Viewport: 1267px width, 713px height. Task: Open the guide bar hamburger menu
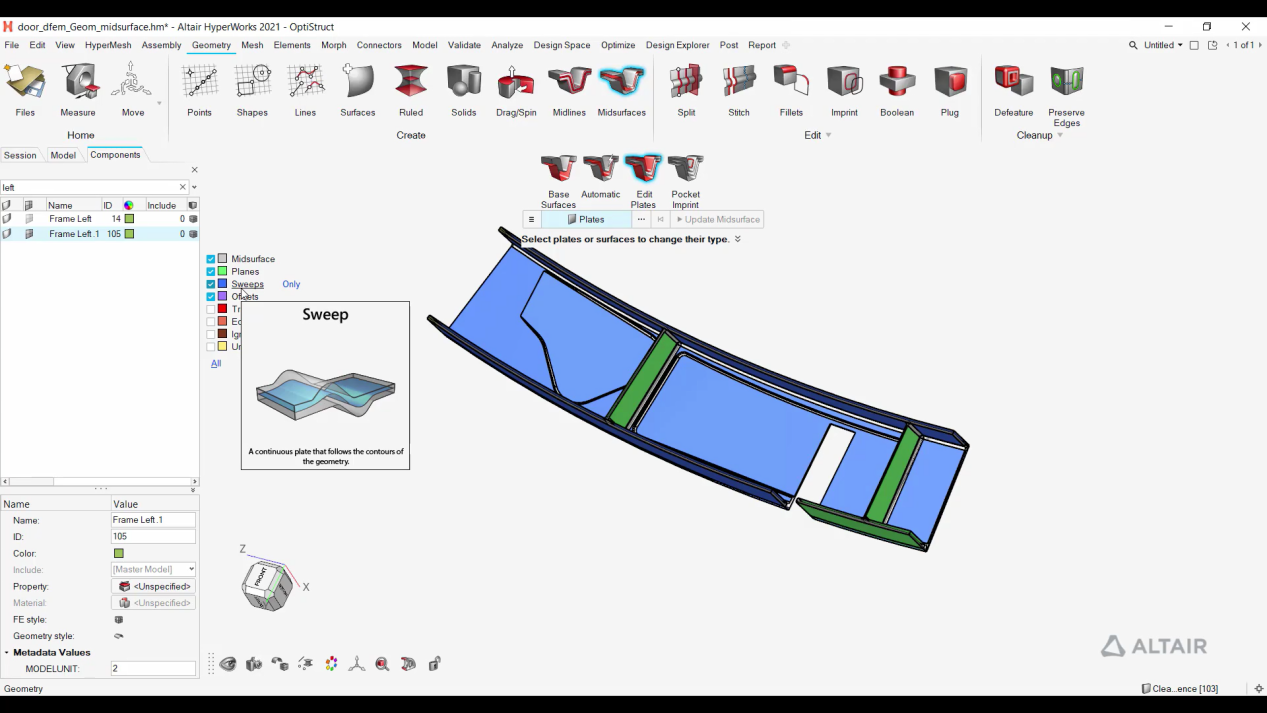[x=531, y=220]
